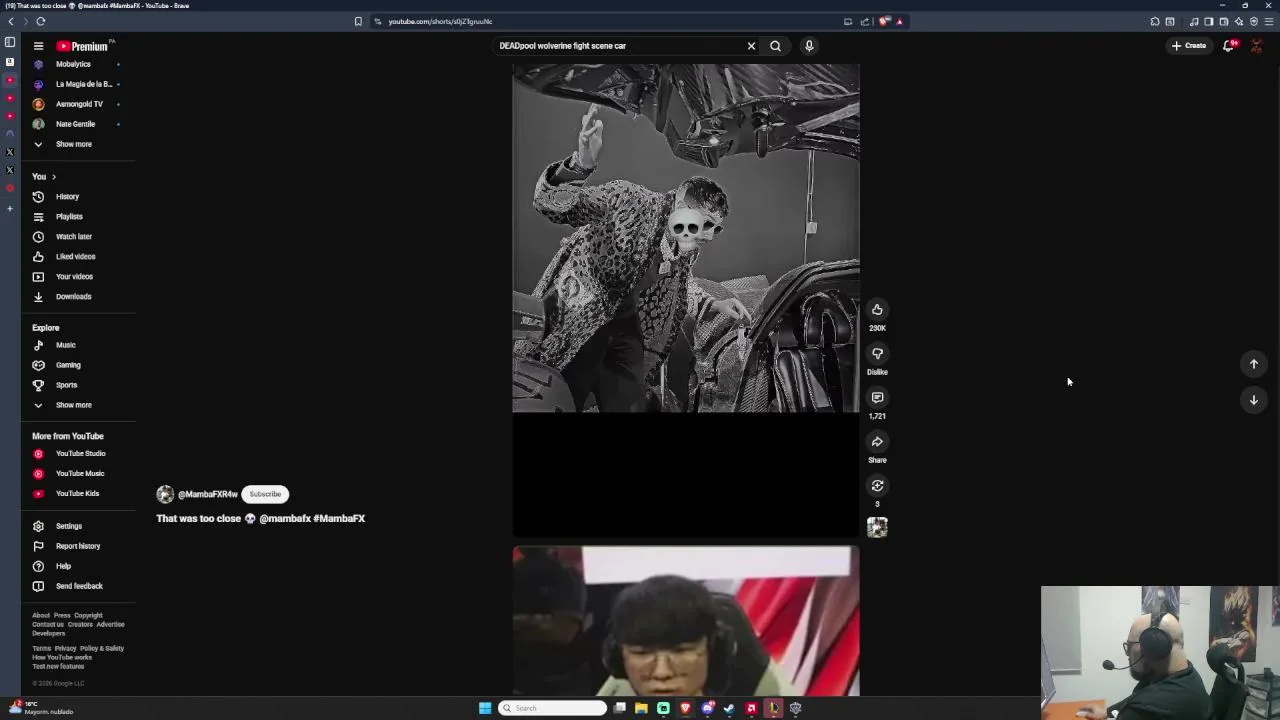Open History in the sidebar

(67, 197)
